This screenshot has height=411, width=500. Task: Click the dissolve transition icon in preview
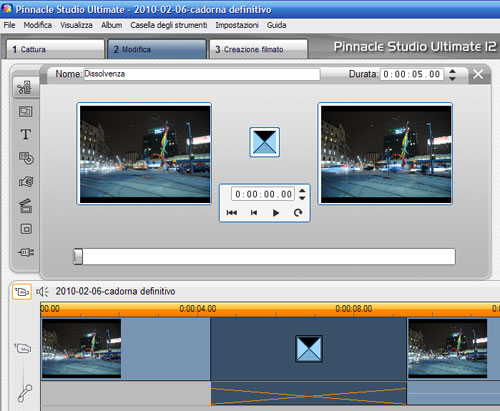(x=265, y=142)
